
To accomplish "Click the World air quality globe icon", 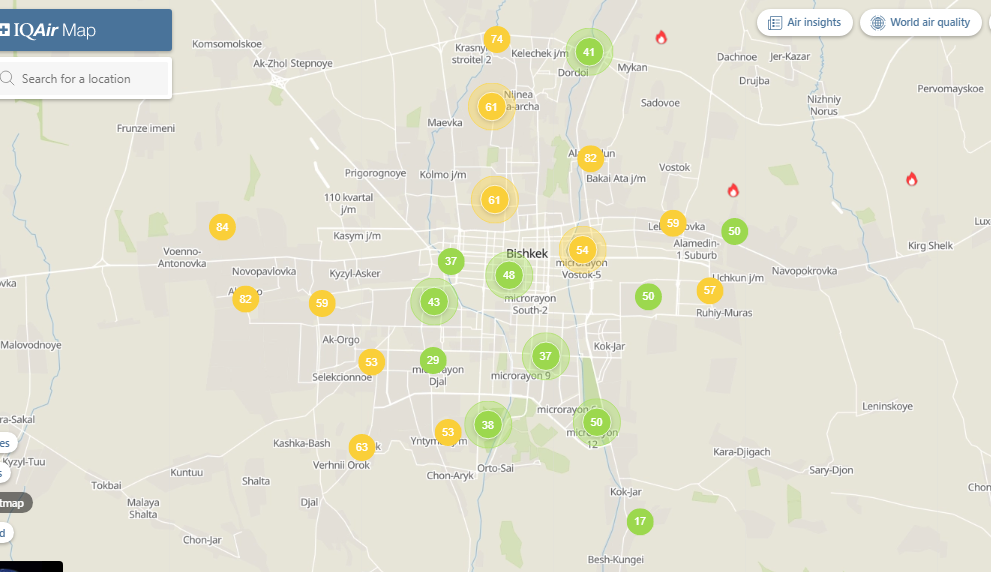I will [x=878, y=23].
